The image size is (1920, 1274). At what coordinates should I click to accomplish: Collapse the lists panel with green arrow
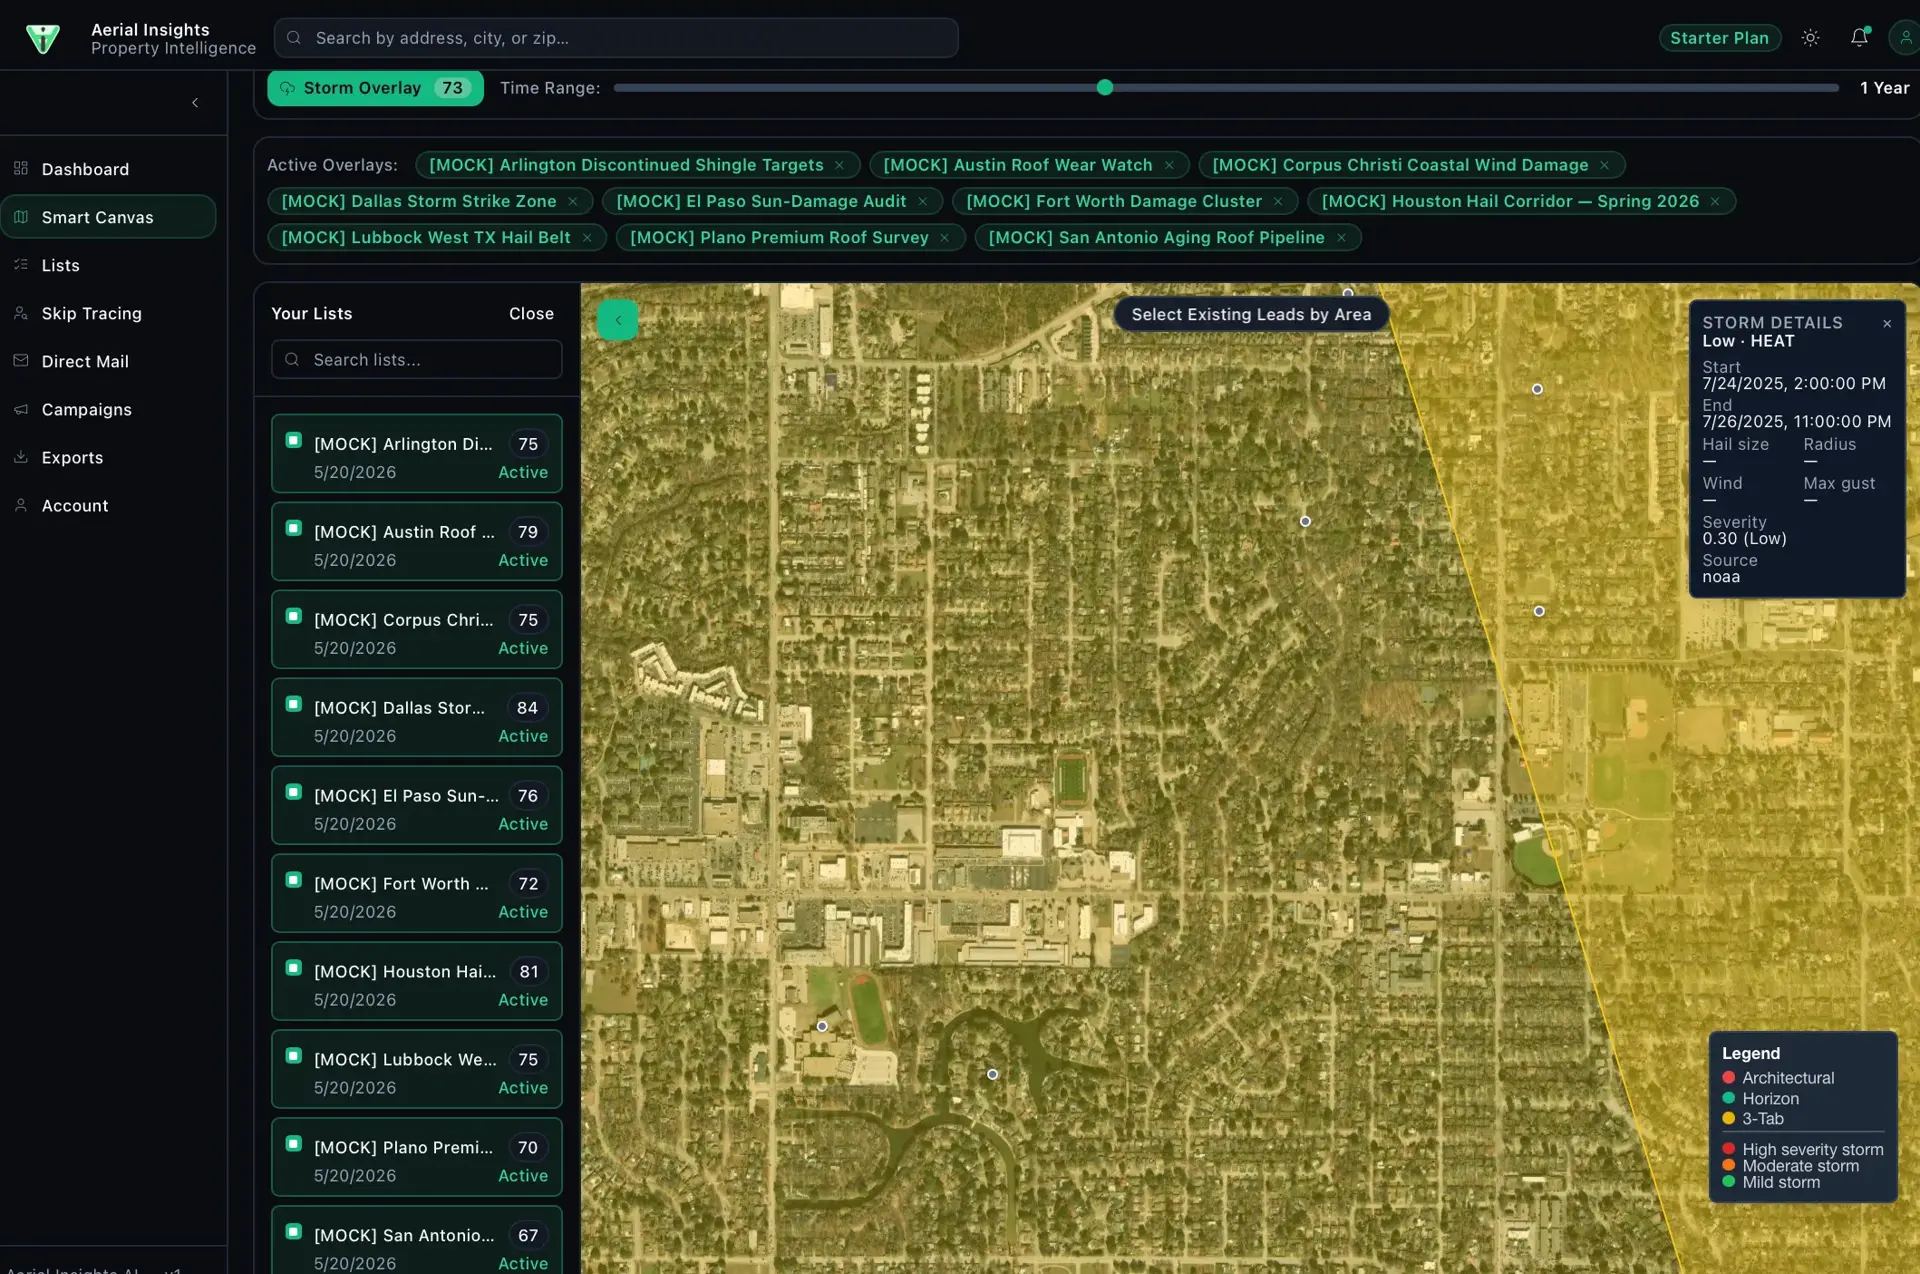(x=618, y=320)
